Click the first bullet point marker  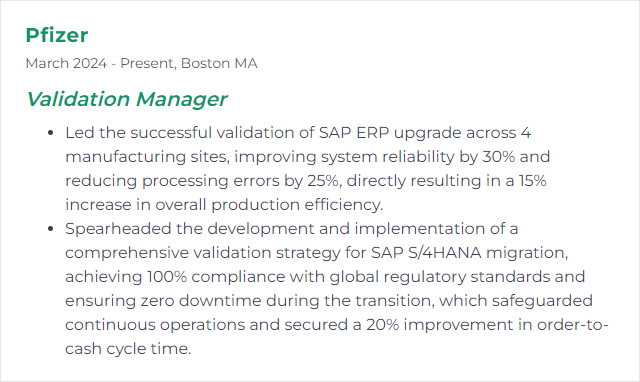(51, 133)
